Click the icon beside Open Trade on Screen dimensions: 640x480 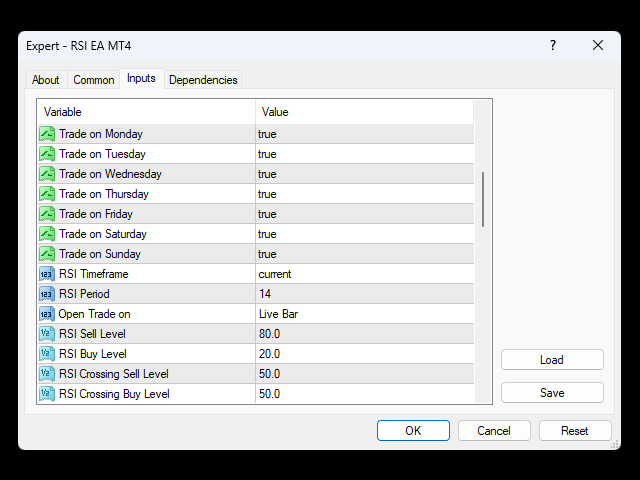click(x=47, y=314)
